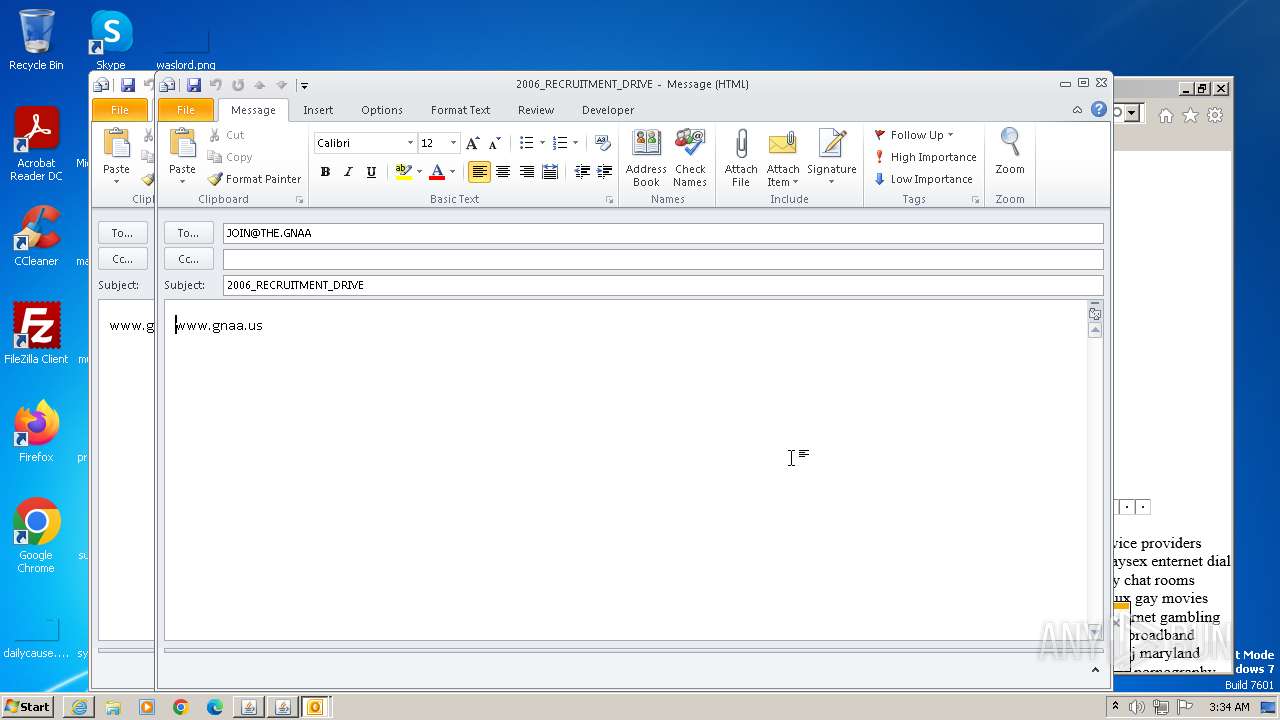The image size is (1280, 720).
Task: Click the Decrease Indent icon
Action: tap(582, 172)
